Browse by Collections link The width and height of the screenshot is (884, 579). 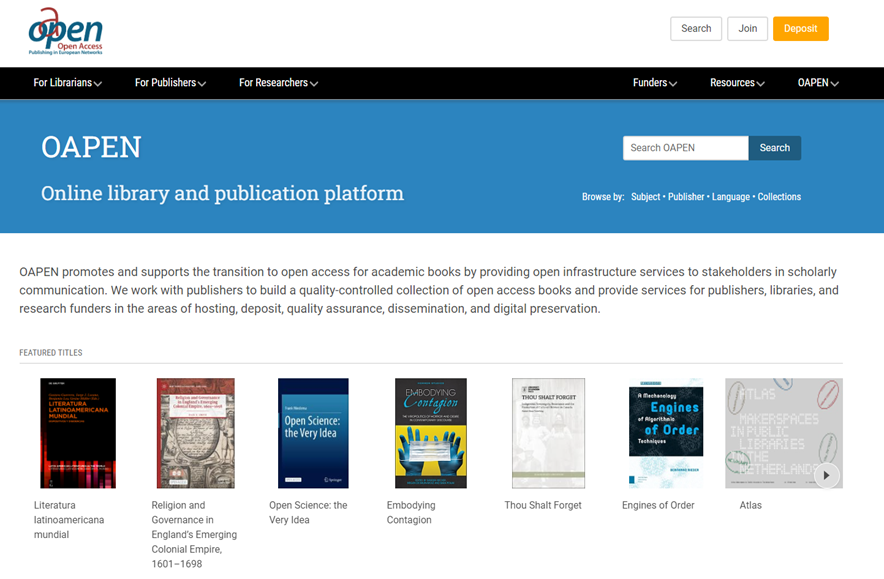point(779,197)
